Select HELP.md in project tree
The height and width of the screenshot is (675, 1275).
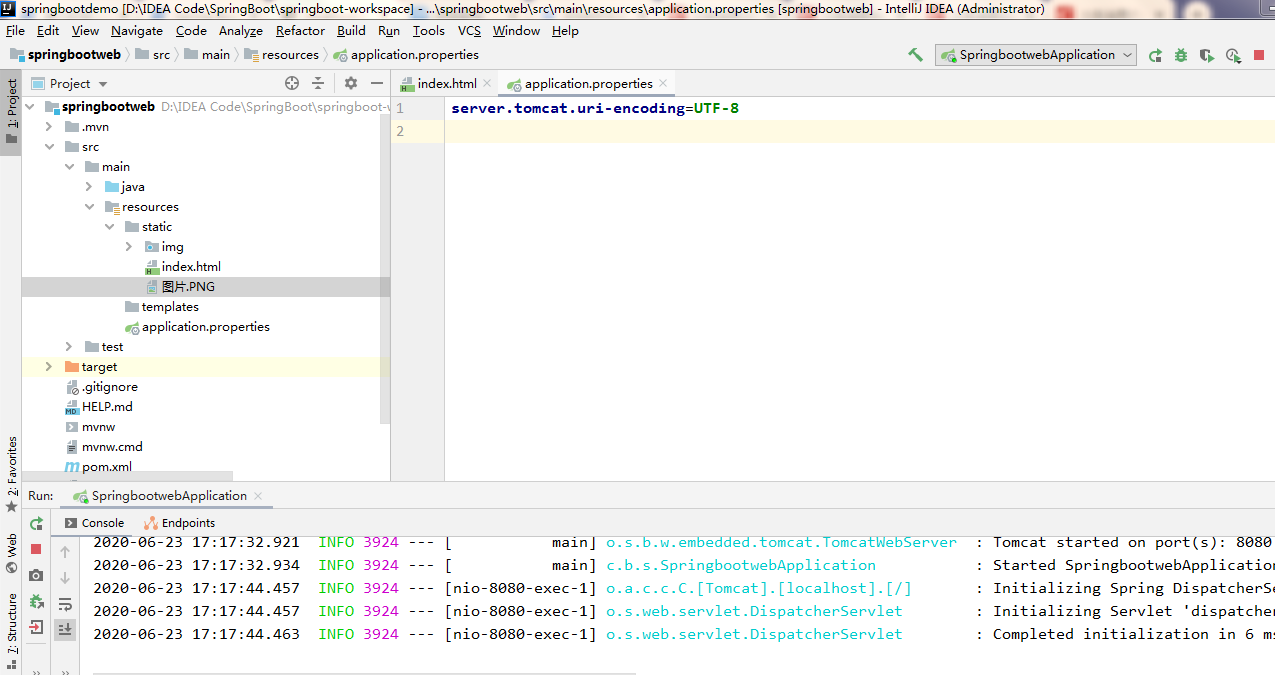click(98, 407)
